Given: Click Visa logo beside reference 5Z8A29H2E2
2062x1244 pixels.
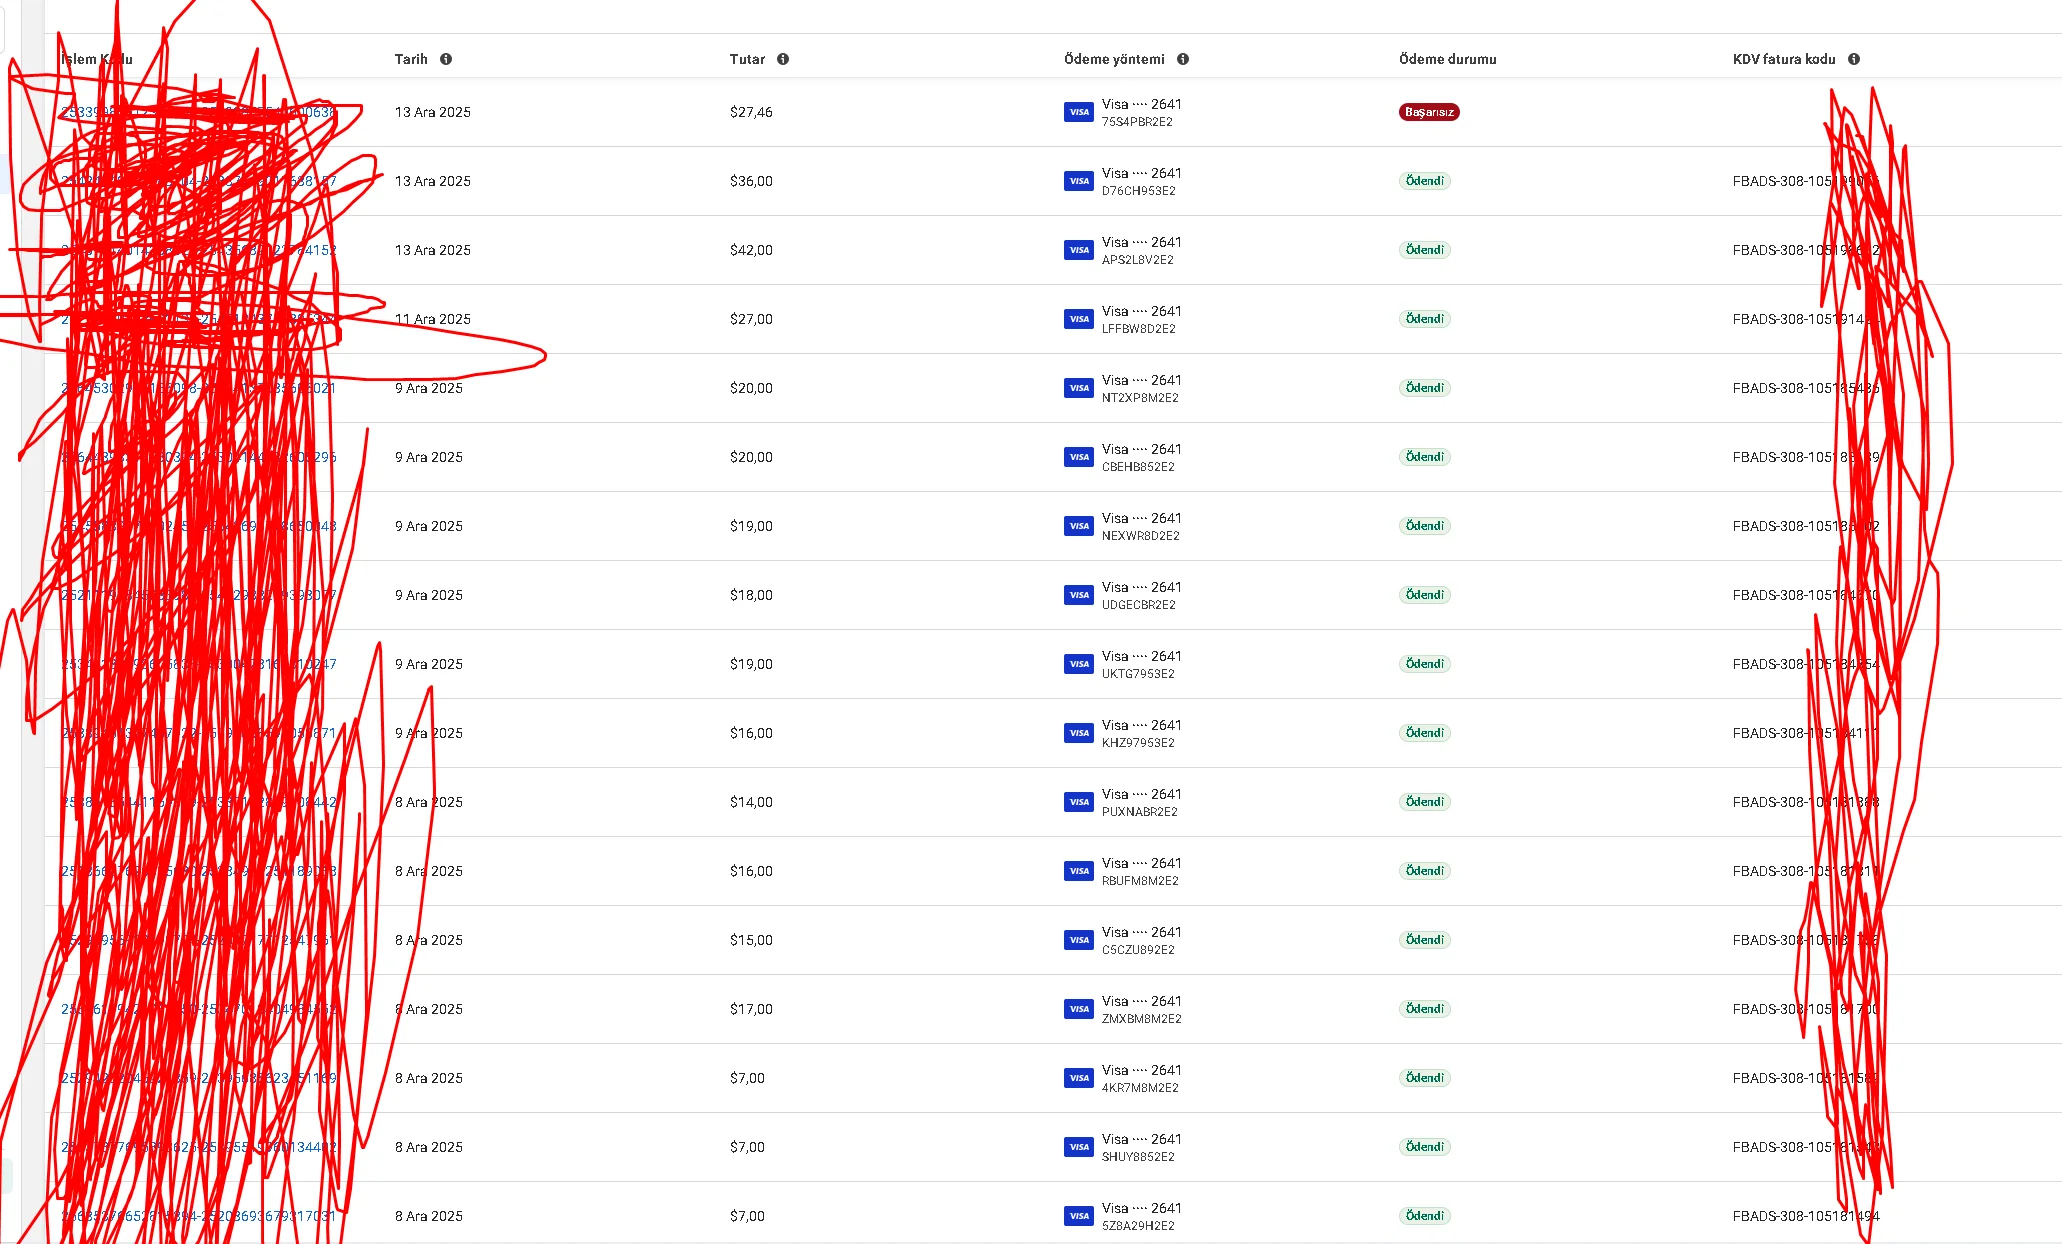Looking at the screenshot, I should [1078, 1216].
